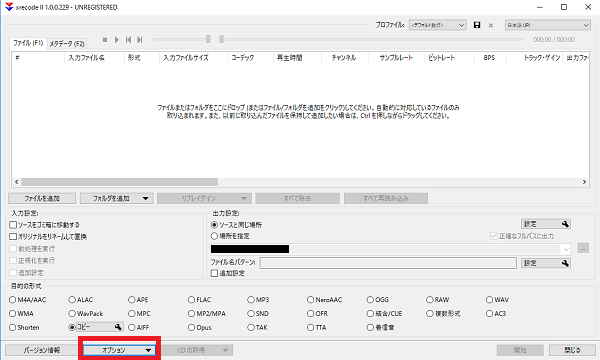Click the horizontal scrollbar thumb in file list
600x360 pixels.
tap(119, 182)
